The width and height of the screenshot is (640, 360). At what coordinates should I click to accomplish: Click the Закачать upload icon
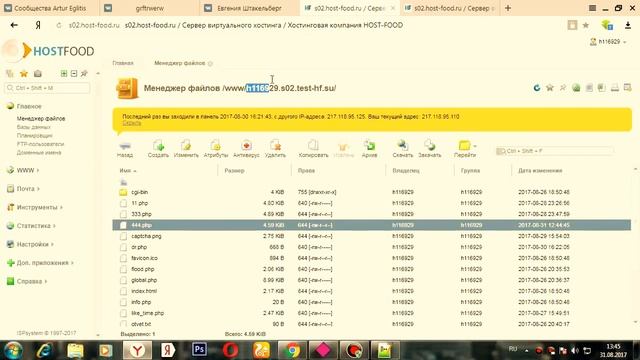coord(429,146)
